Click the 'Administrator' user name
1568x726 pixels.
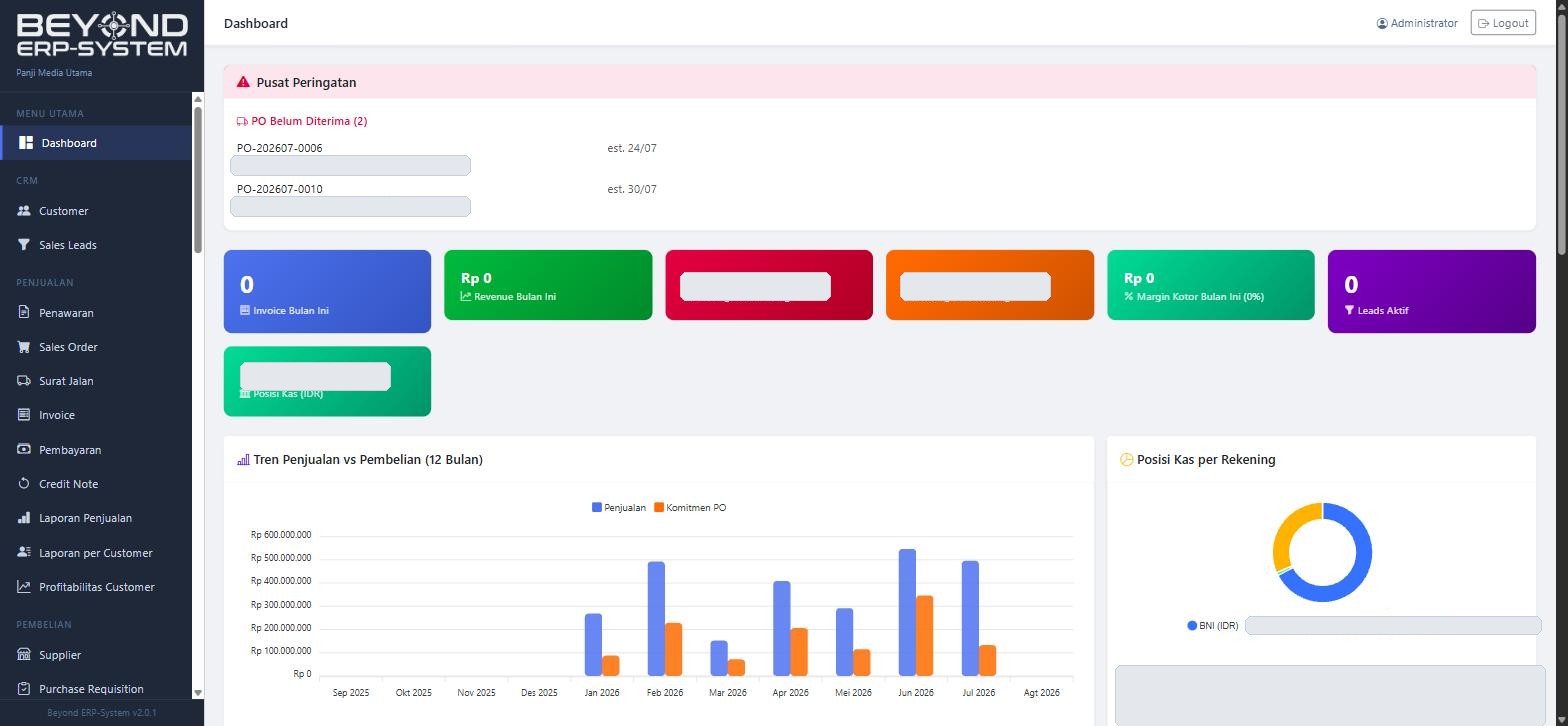point(1424,23)
